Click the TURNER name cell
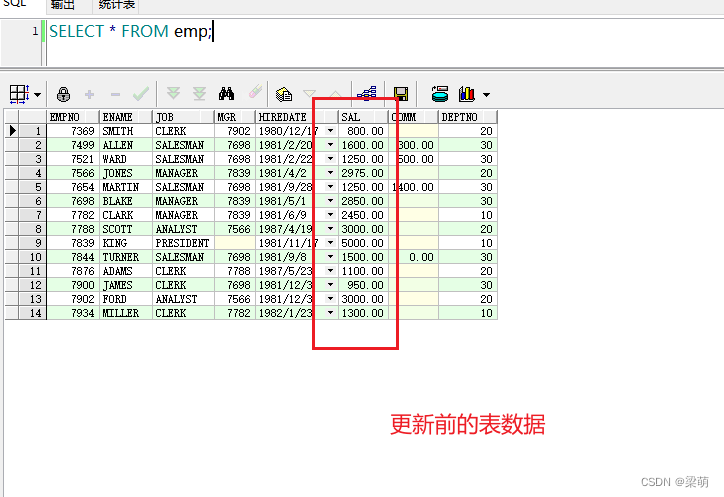724x497 pixels. [126, 257]
